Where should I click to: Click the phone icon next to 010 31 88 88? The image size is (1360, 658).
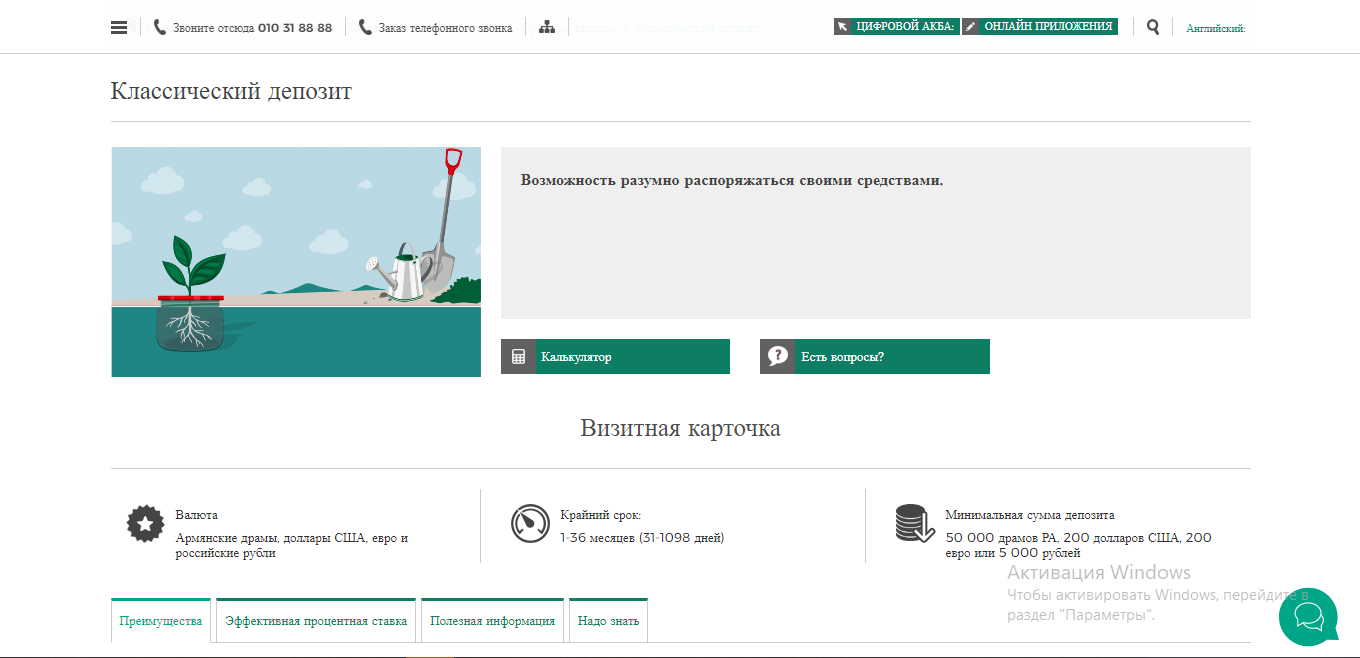(x=159, y=26)
